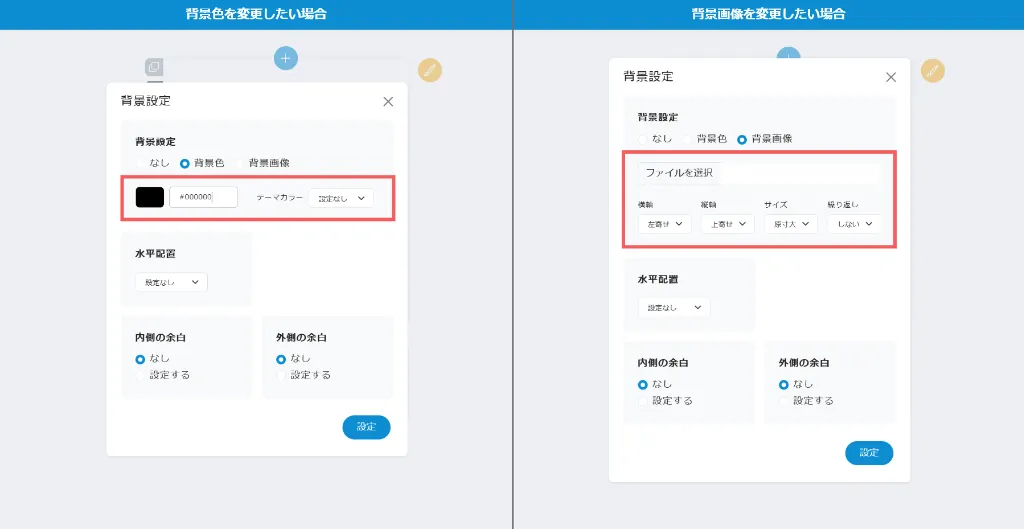This screenshot has height=529, width=1024.
Task: Close the right 背景設定 dialog with X
Action: click(x=891, y=77)
